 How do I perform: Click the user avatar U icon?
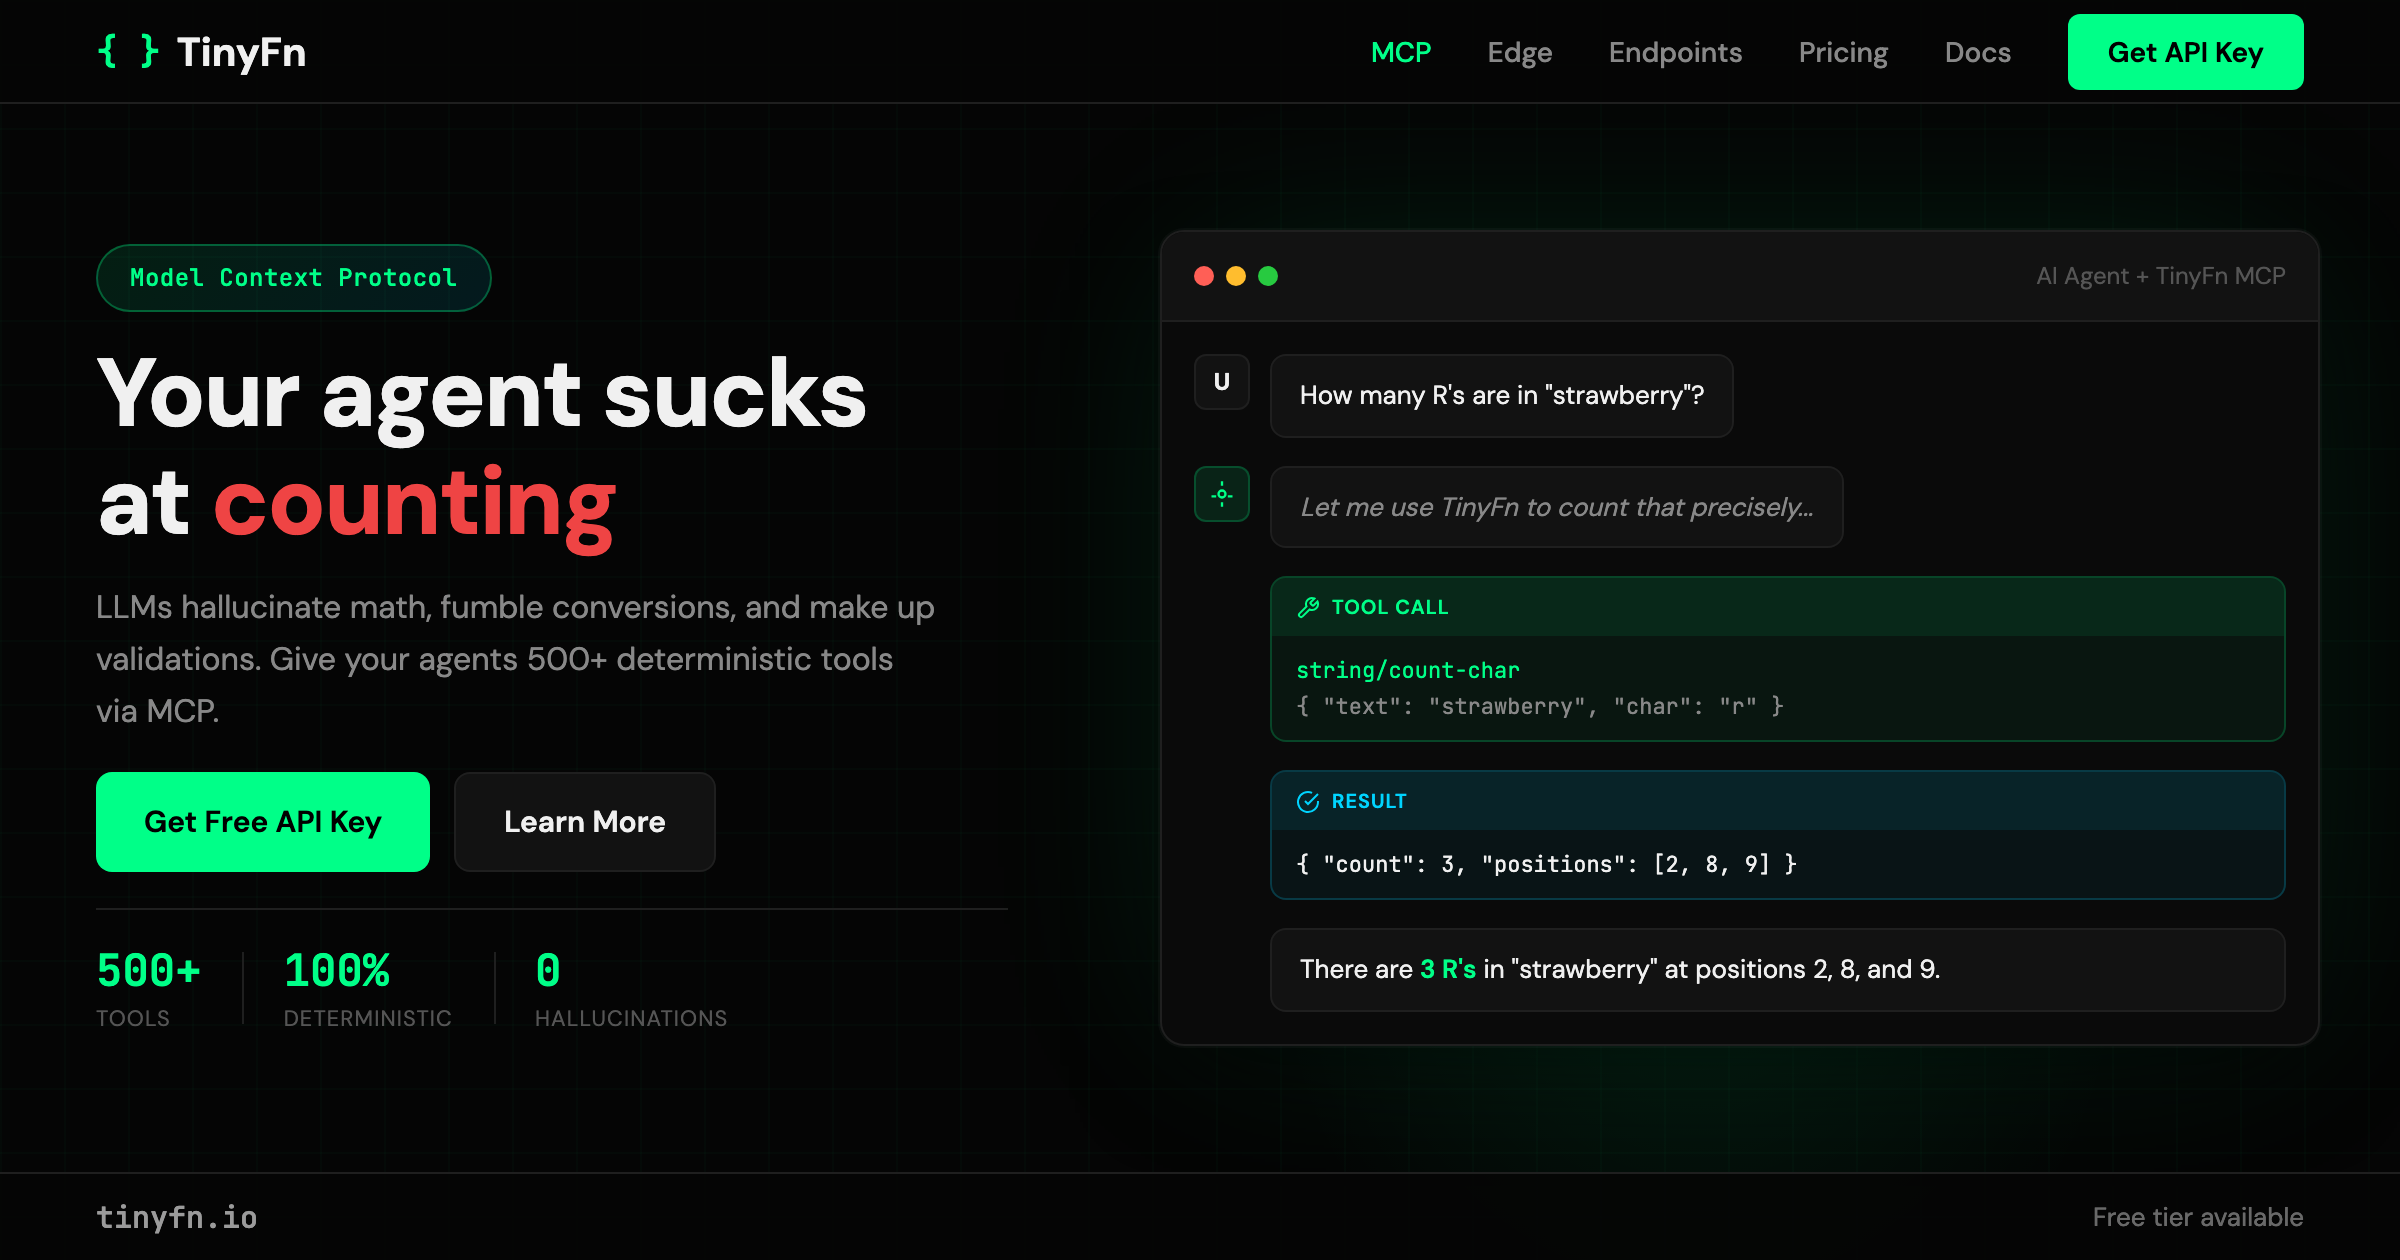(x=1221, y=382)
